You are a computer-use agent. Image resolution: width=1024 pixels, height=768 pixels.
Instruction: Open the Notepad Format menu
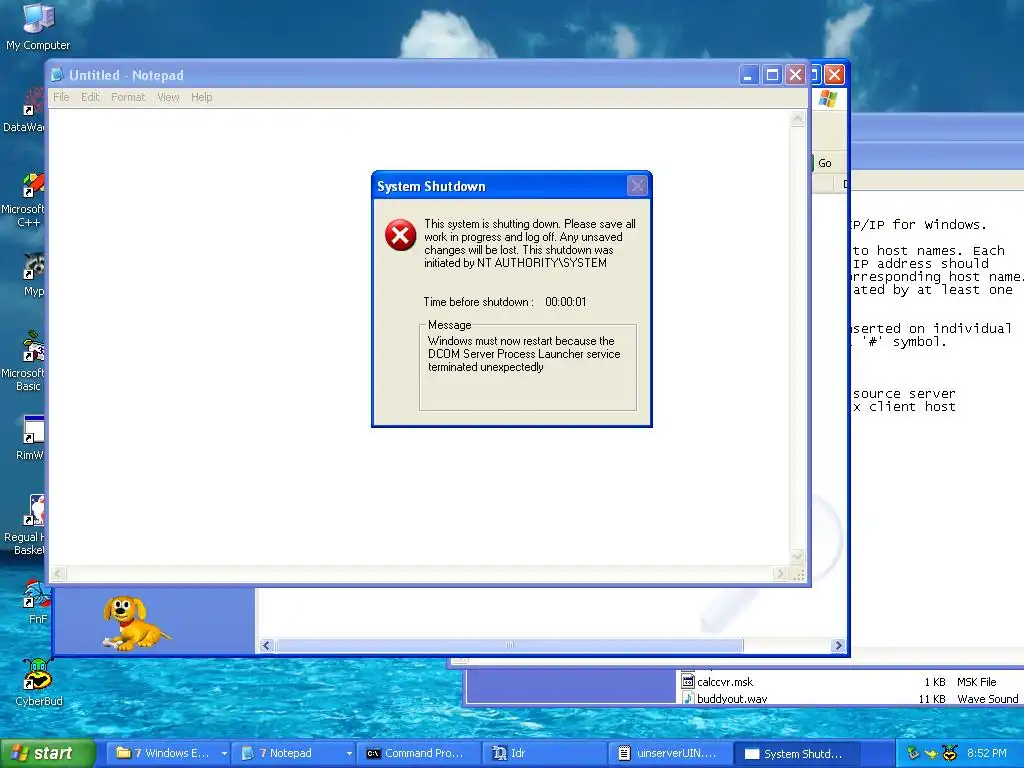tap(128, 97)
